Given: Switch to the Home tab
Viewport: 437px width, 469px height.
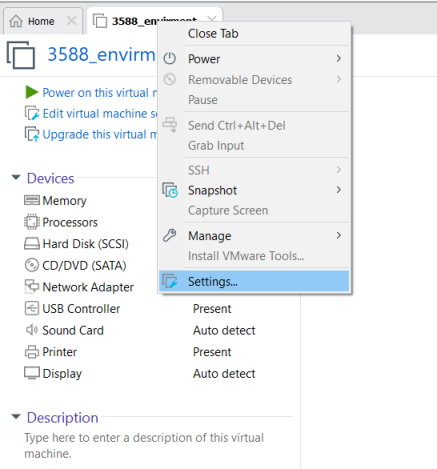Looking at the screenshot, I should click(41, 21).
